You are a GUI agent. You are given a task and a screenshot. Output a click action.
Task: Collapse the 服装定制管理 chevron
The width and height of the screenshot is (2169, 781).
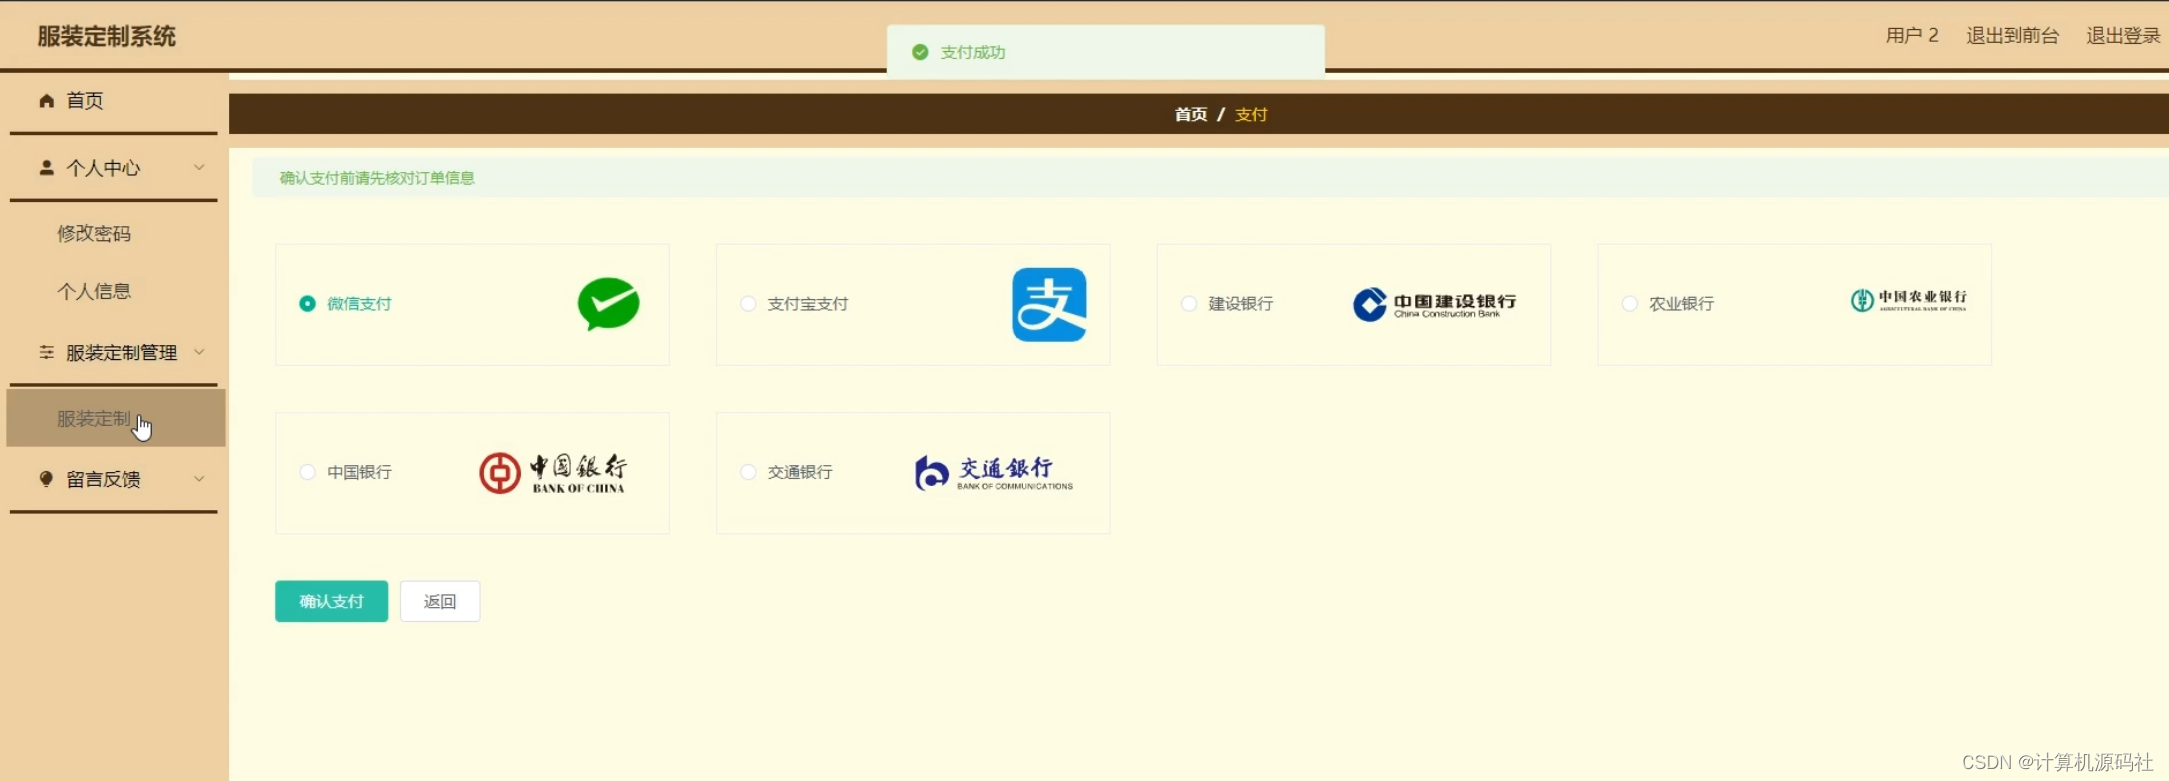click(x=199, y=352)
